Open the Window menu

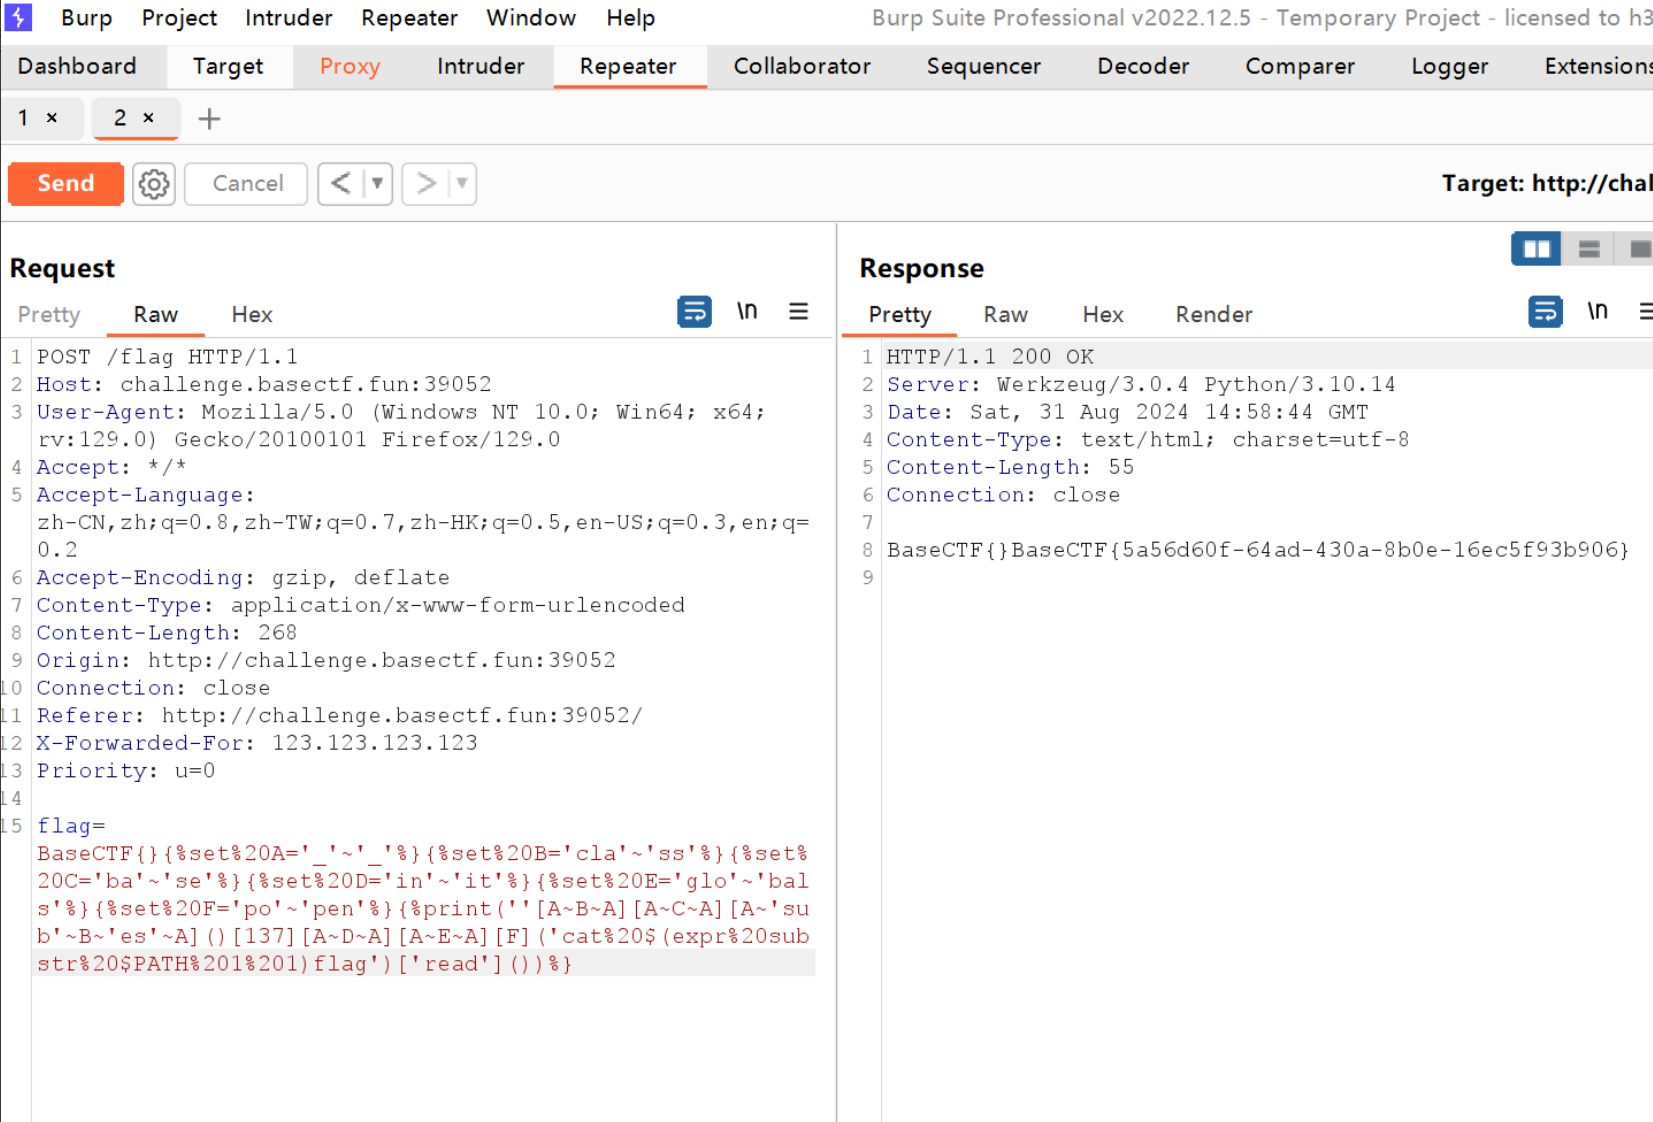[531, 18]
